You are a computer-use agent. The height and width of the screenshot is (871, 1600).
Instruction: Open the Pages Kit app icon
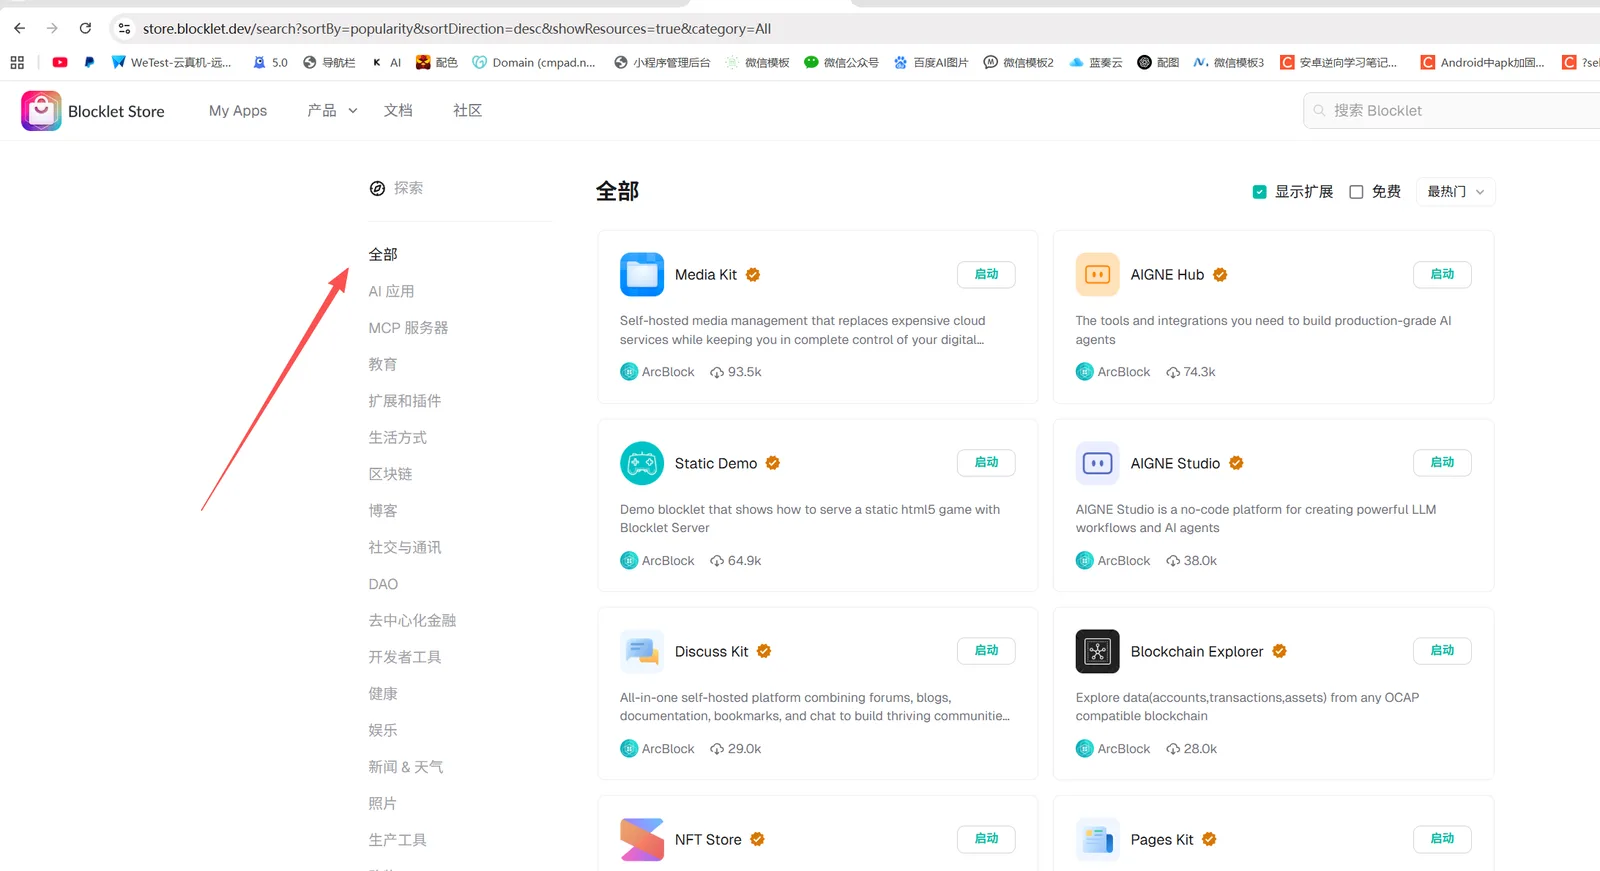1097,839
